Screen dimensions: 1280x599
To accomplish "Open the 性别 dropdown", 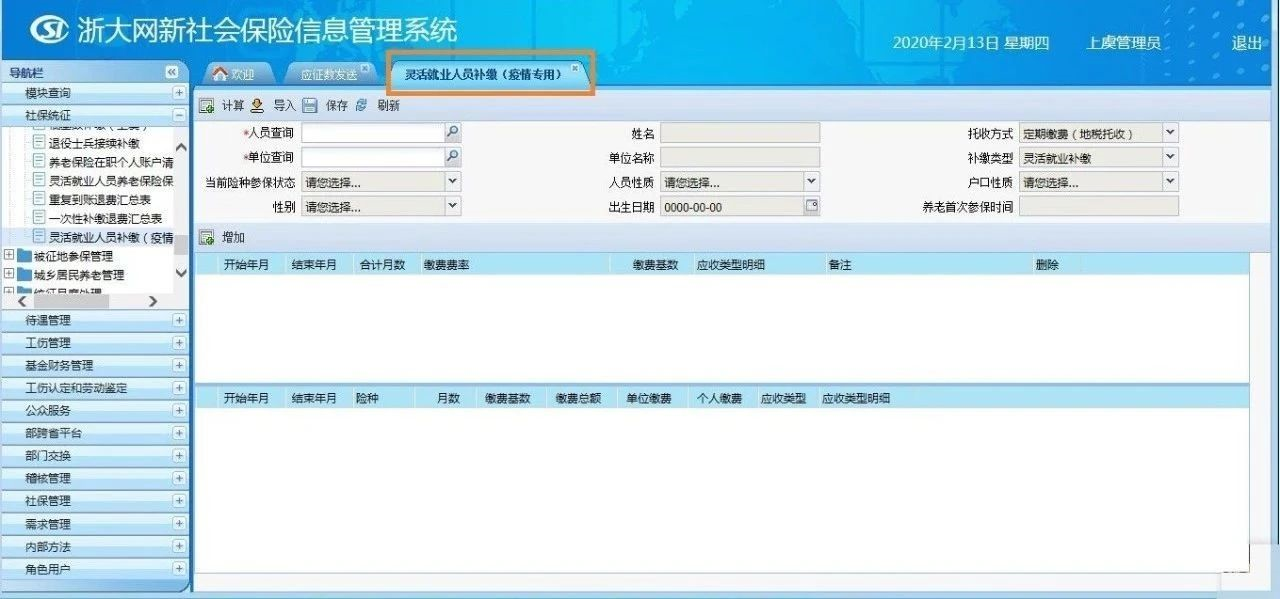I will 452,206.
